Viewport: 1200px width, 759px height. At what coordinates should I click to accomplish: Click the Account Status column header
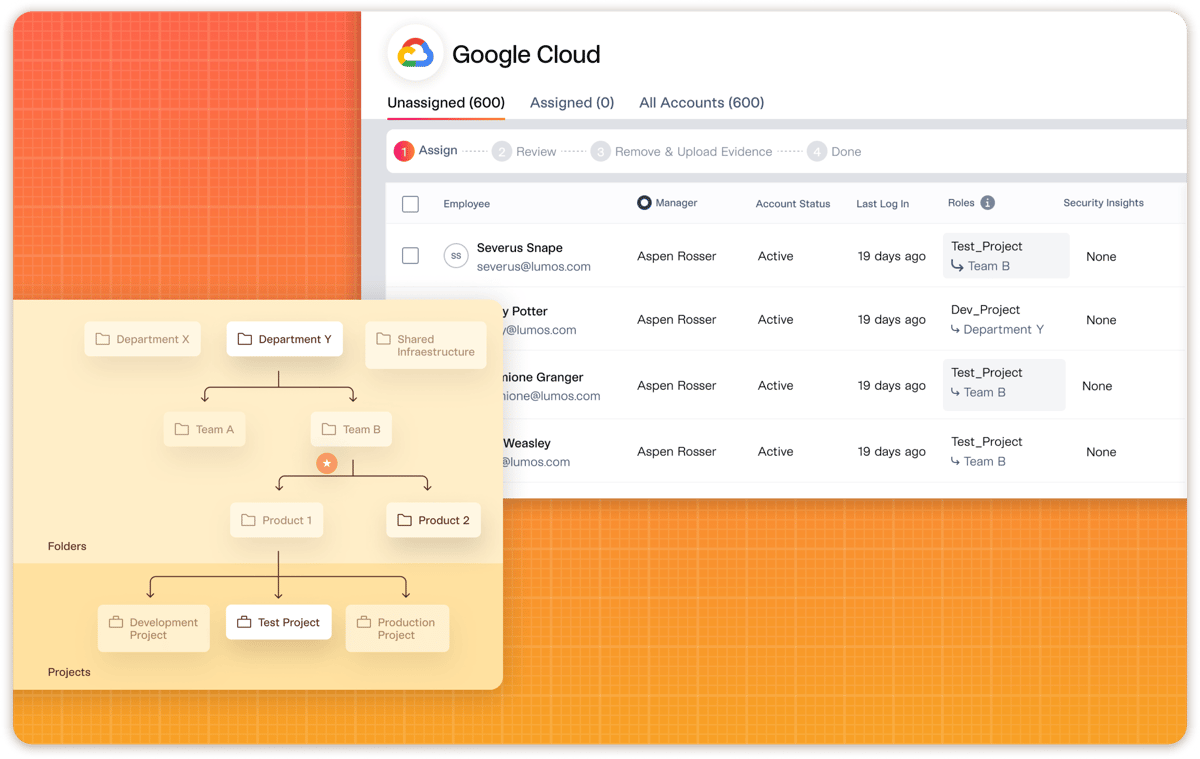click(x=793, y=204)
